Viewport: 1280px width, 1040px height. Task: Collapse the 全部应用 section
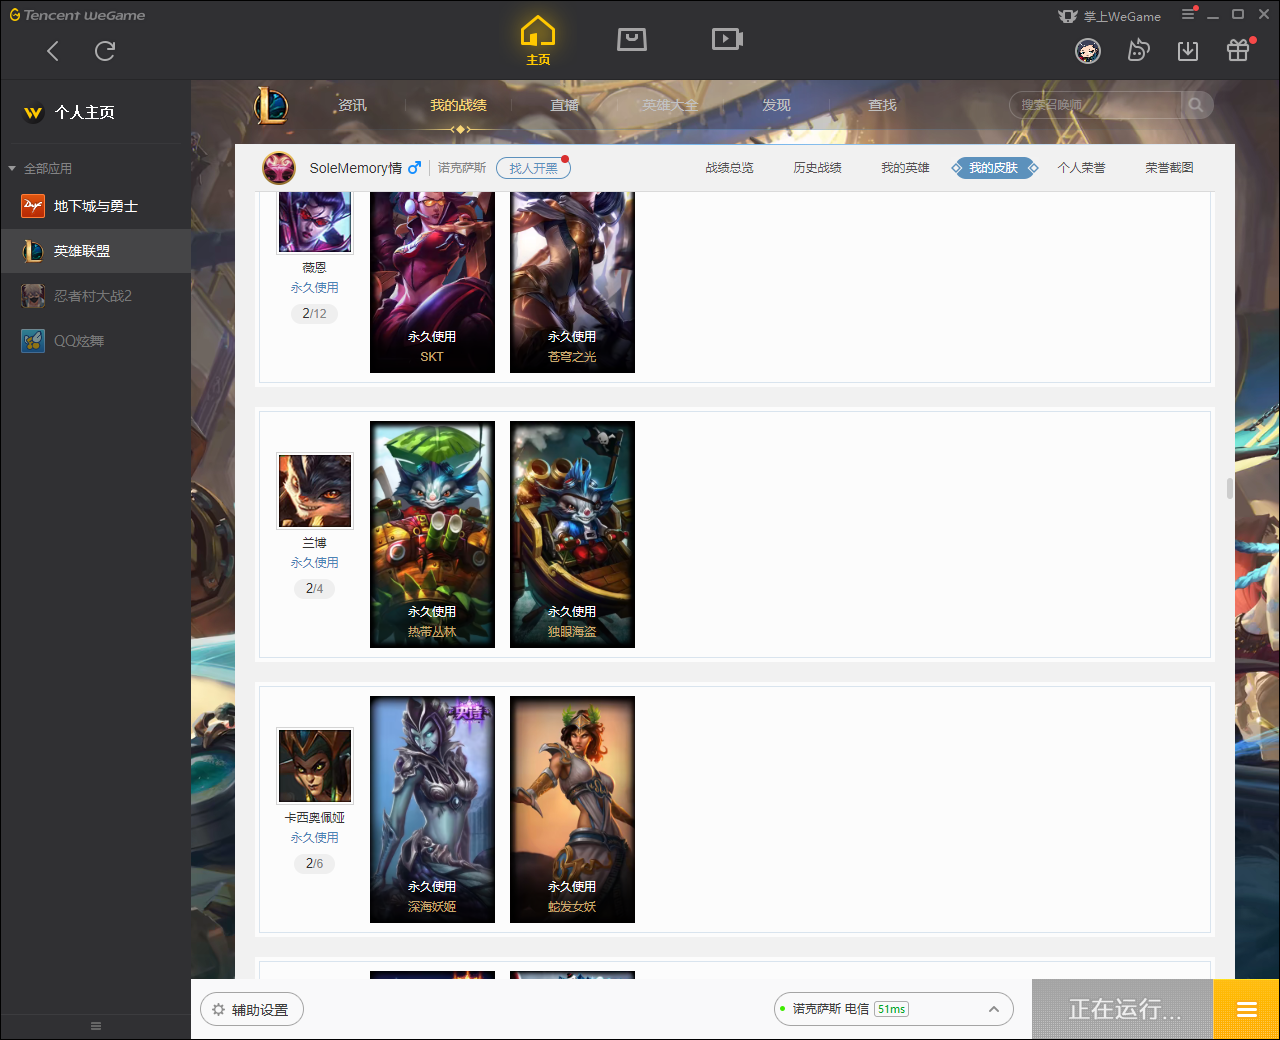pos(41,168)
